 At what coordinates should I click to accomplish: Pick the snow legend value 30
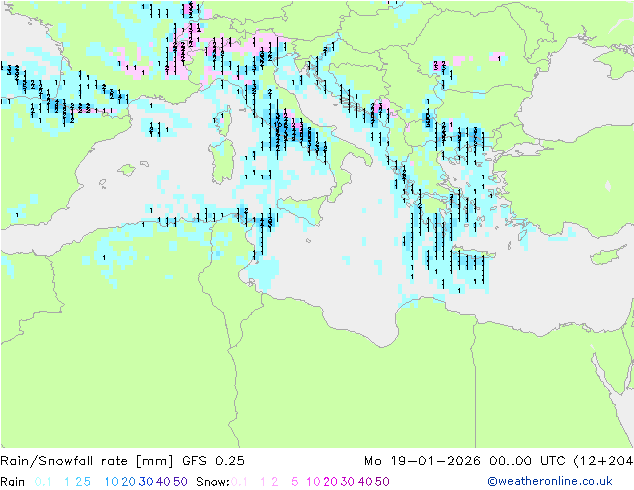coord(348,482)
